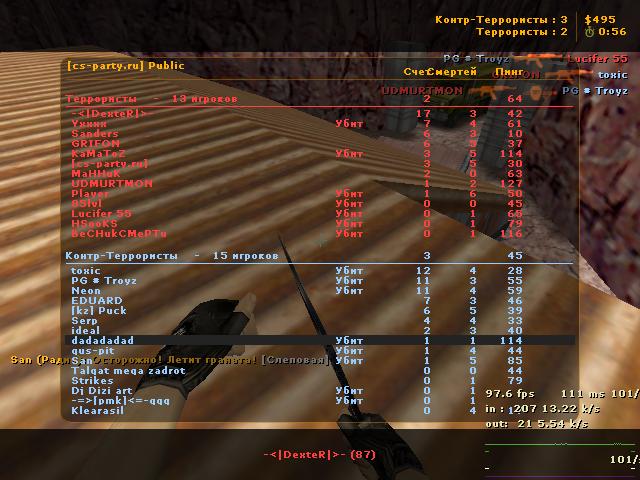Select the last terrorist row 'БеСНuкСМеРТu'
Viewport: 640px width, 480px height.
(x=320, y=233)
